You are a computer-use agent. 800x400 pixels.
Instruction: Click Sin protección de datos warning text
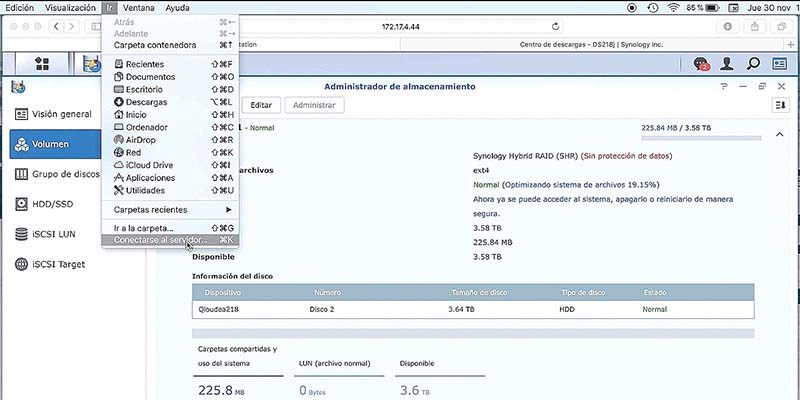tap(626, 156)
